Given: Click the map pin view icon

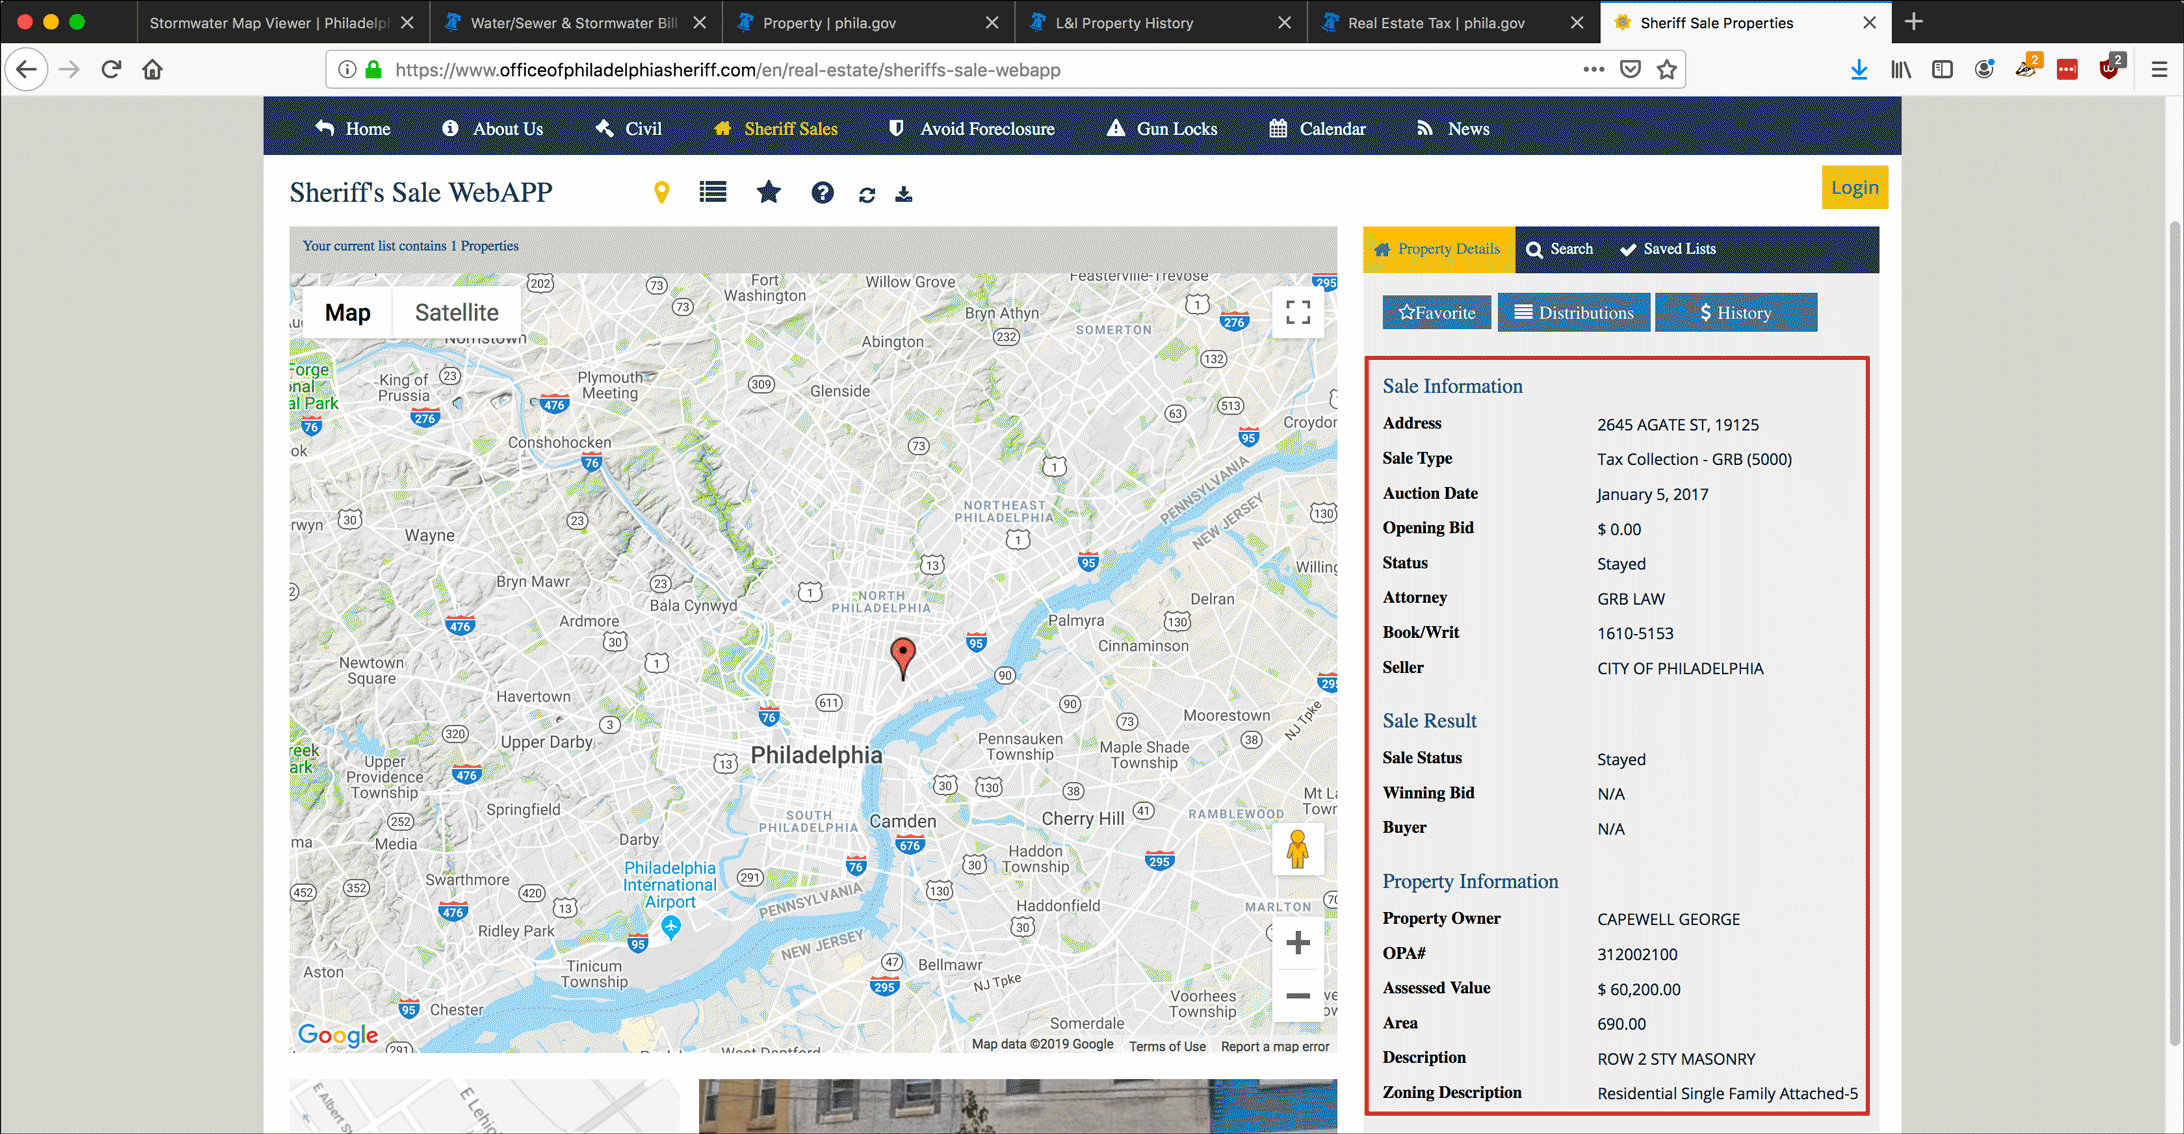Looking at the screenshot, I should coord(661,192).
